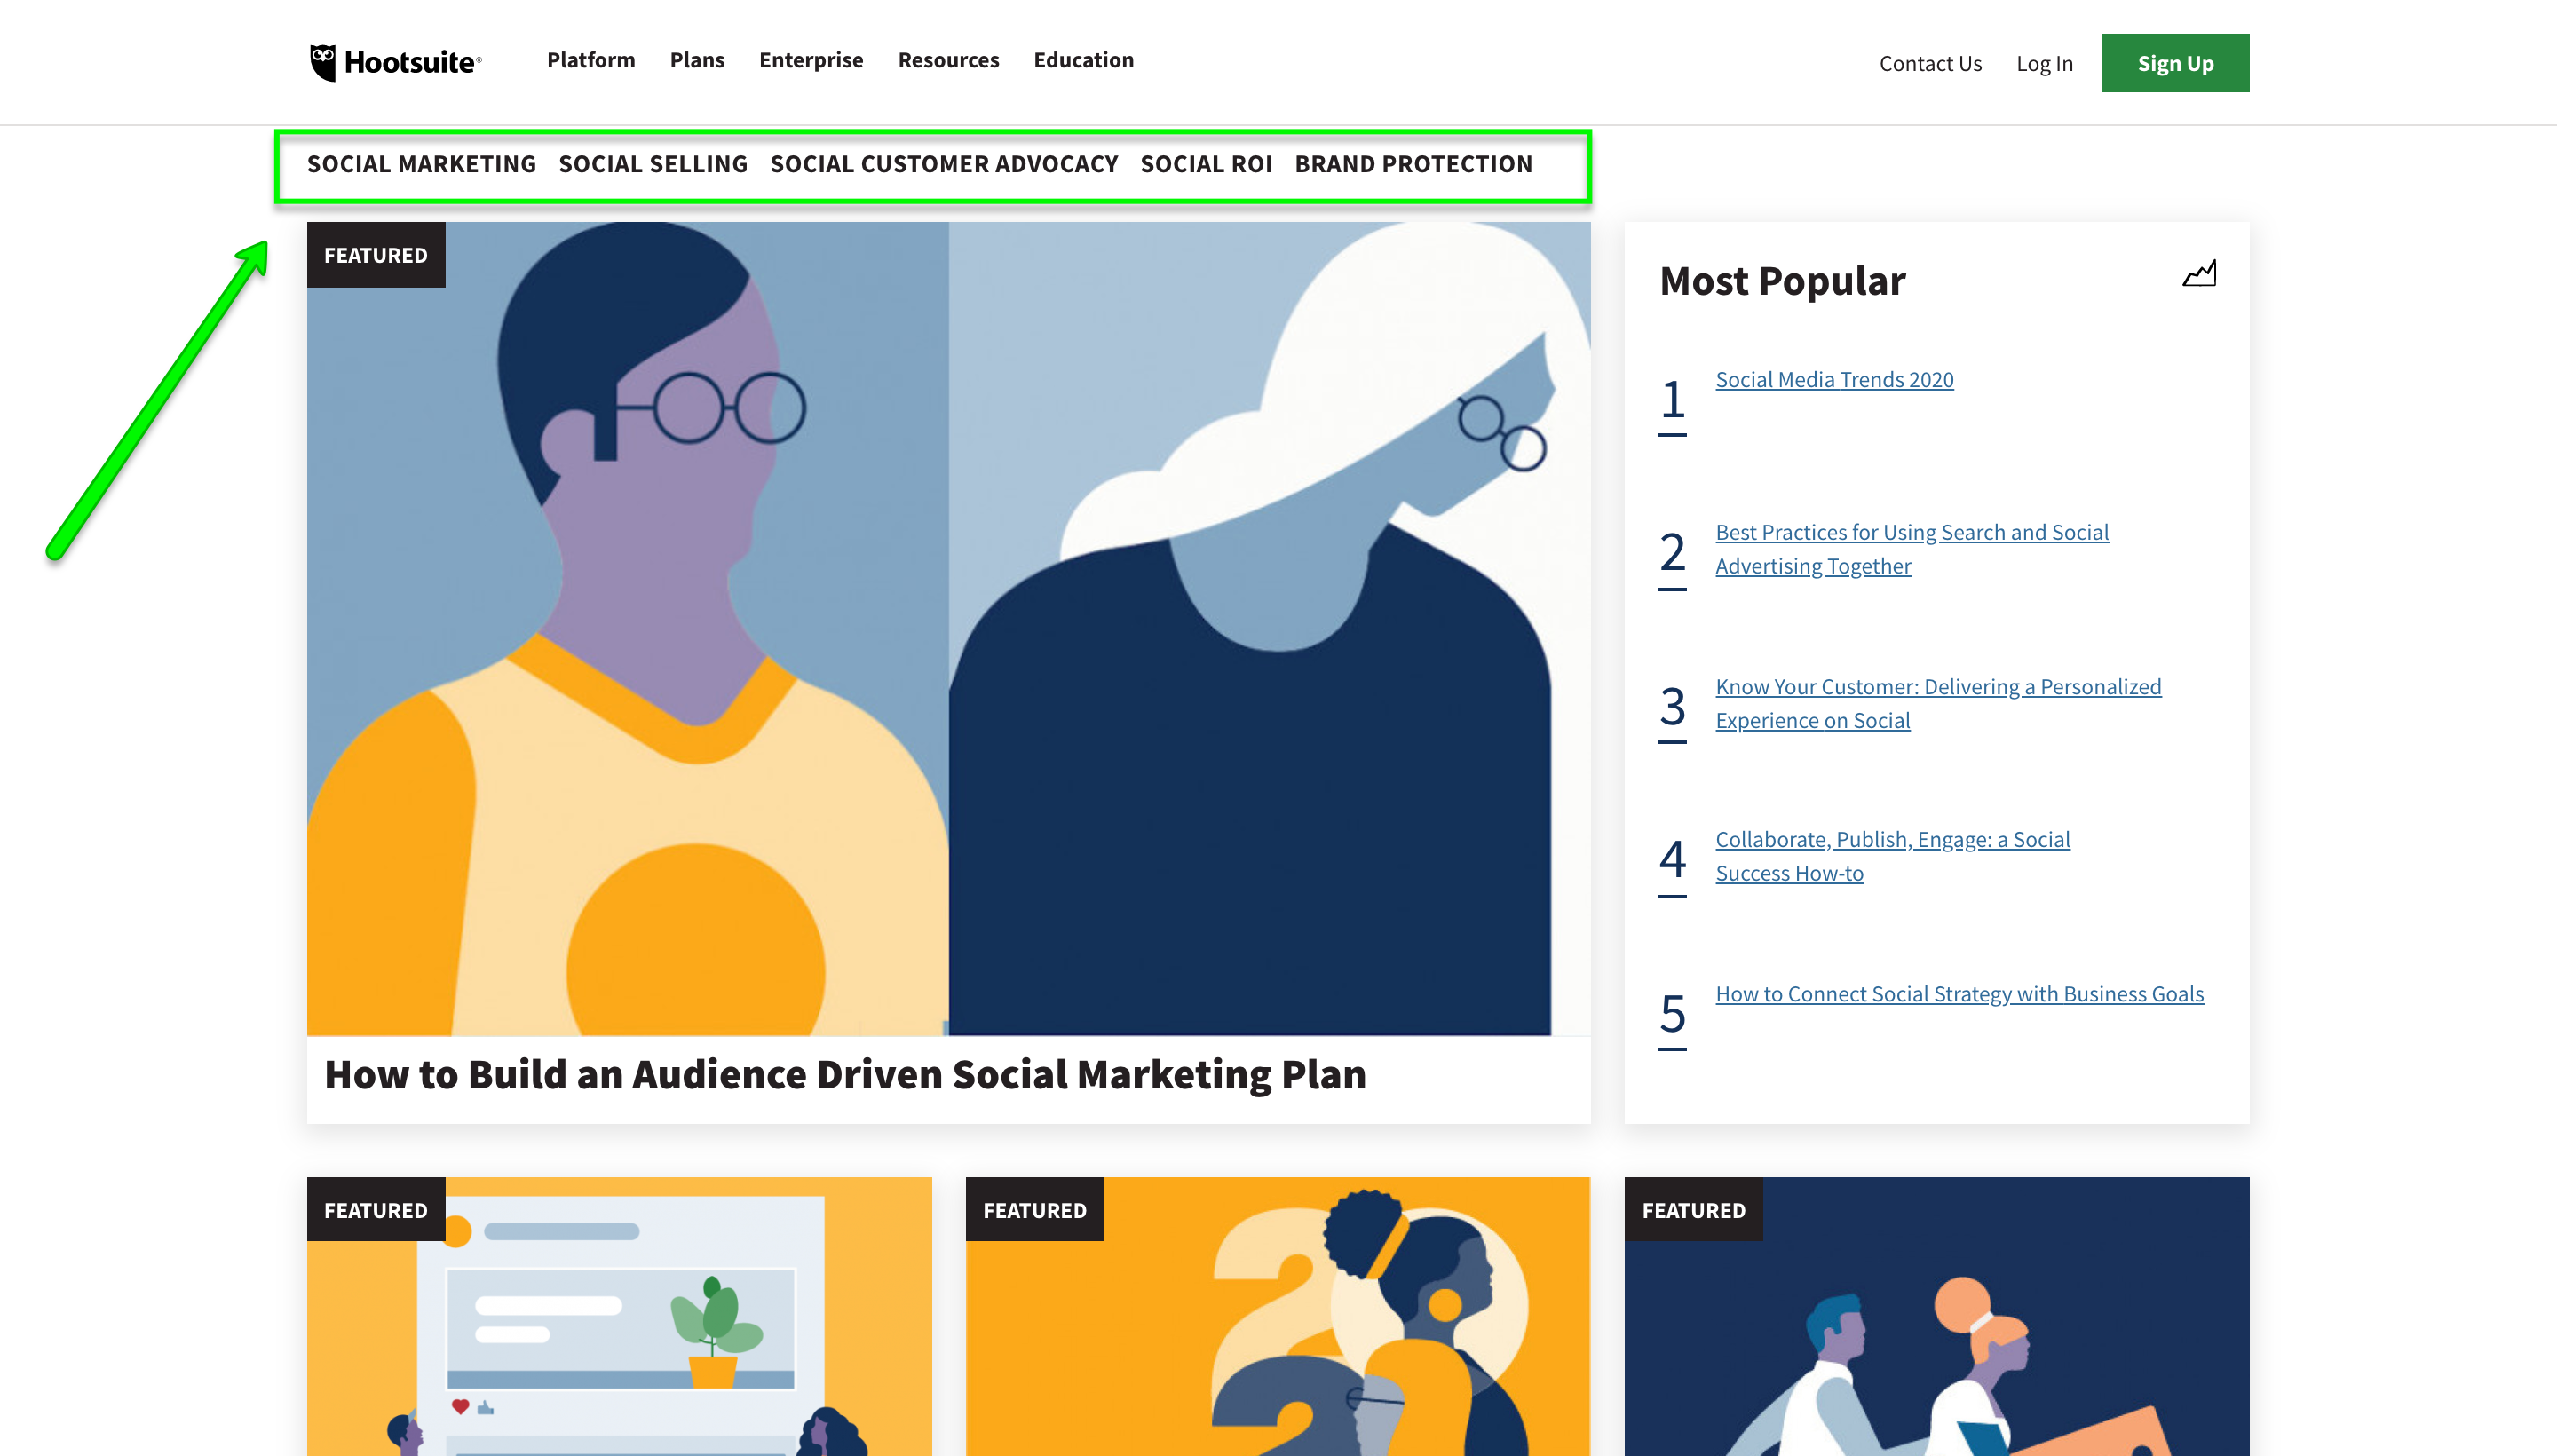Open the Enterprise menu
2557x1456 pixels.
[811, 60]
